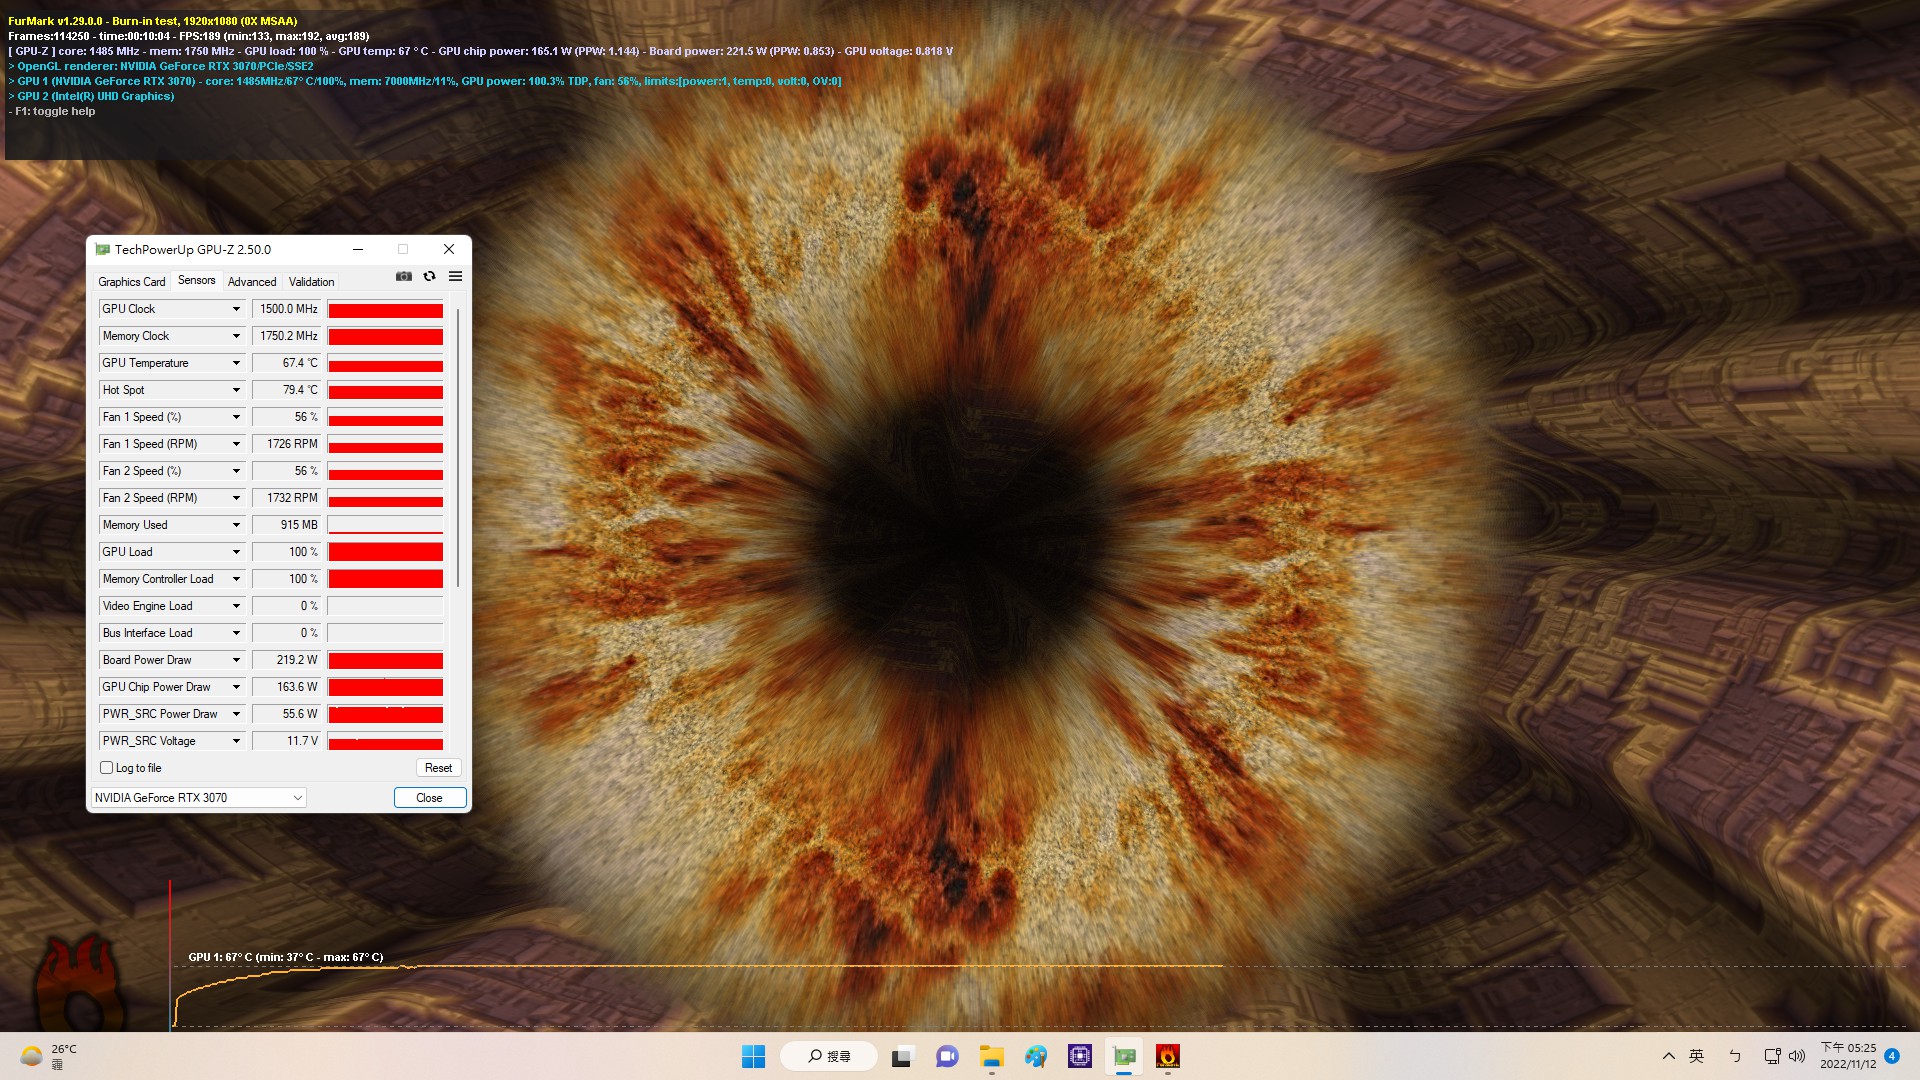Expand the Memory Controller Load dropdown
1920x1080 pixels.
coord(236,579)
